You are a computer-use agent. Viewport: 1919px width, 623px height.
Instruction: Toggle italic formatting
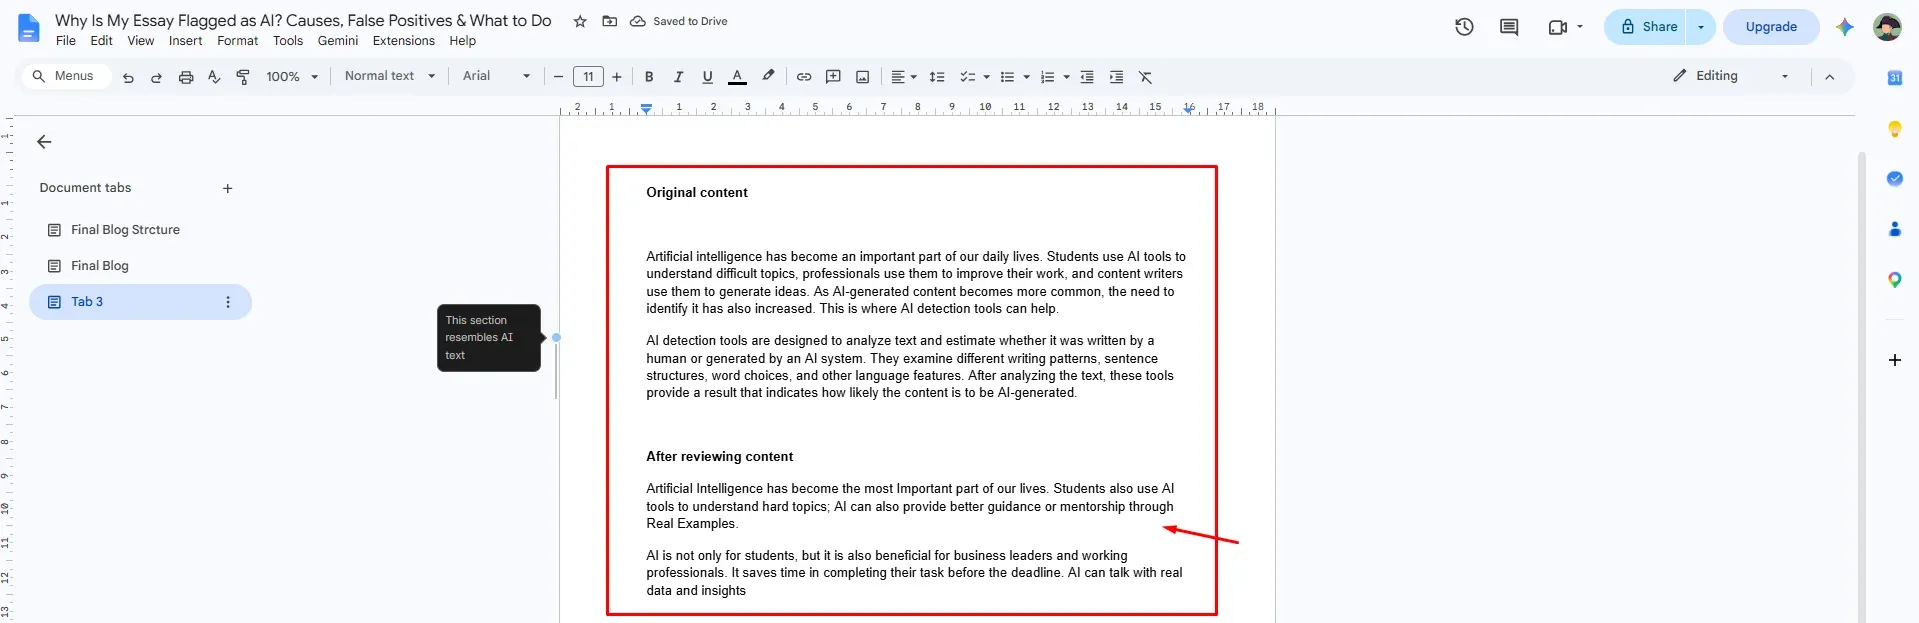tap(678, 77)
